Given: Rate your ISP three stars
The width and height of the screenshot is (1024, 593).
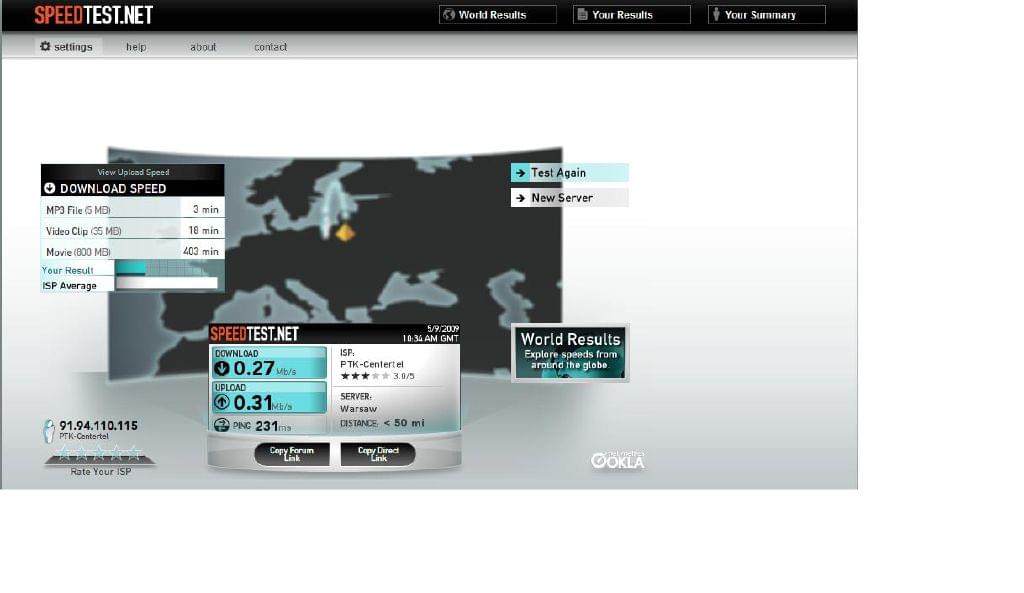Looking at the screenshot, I should 99,452.
